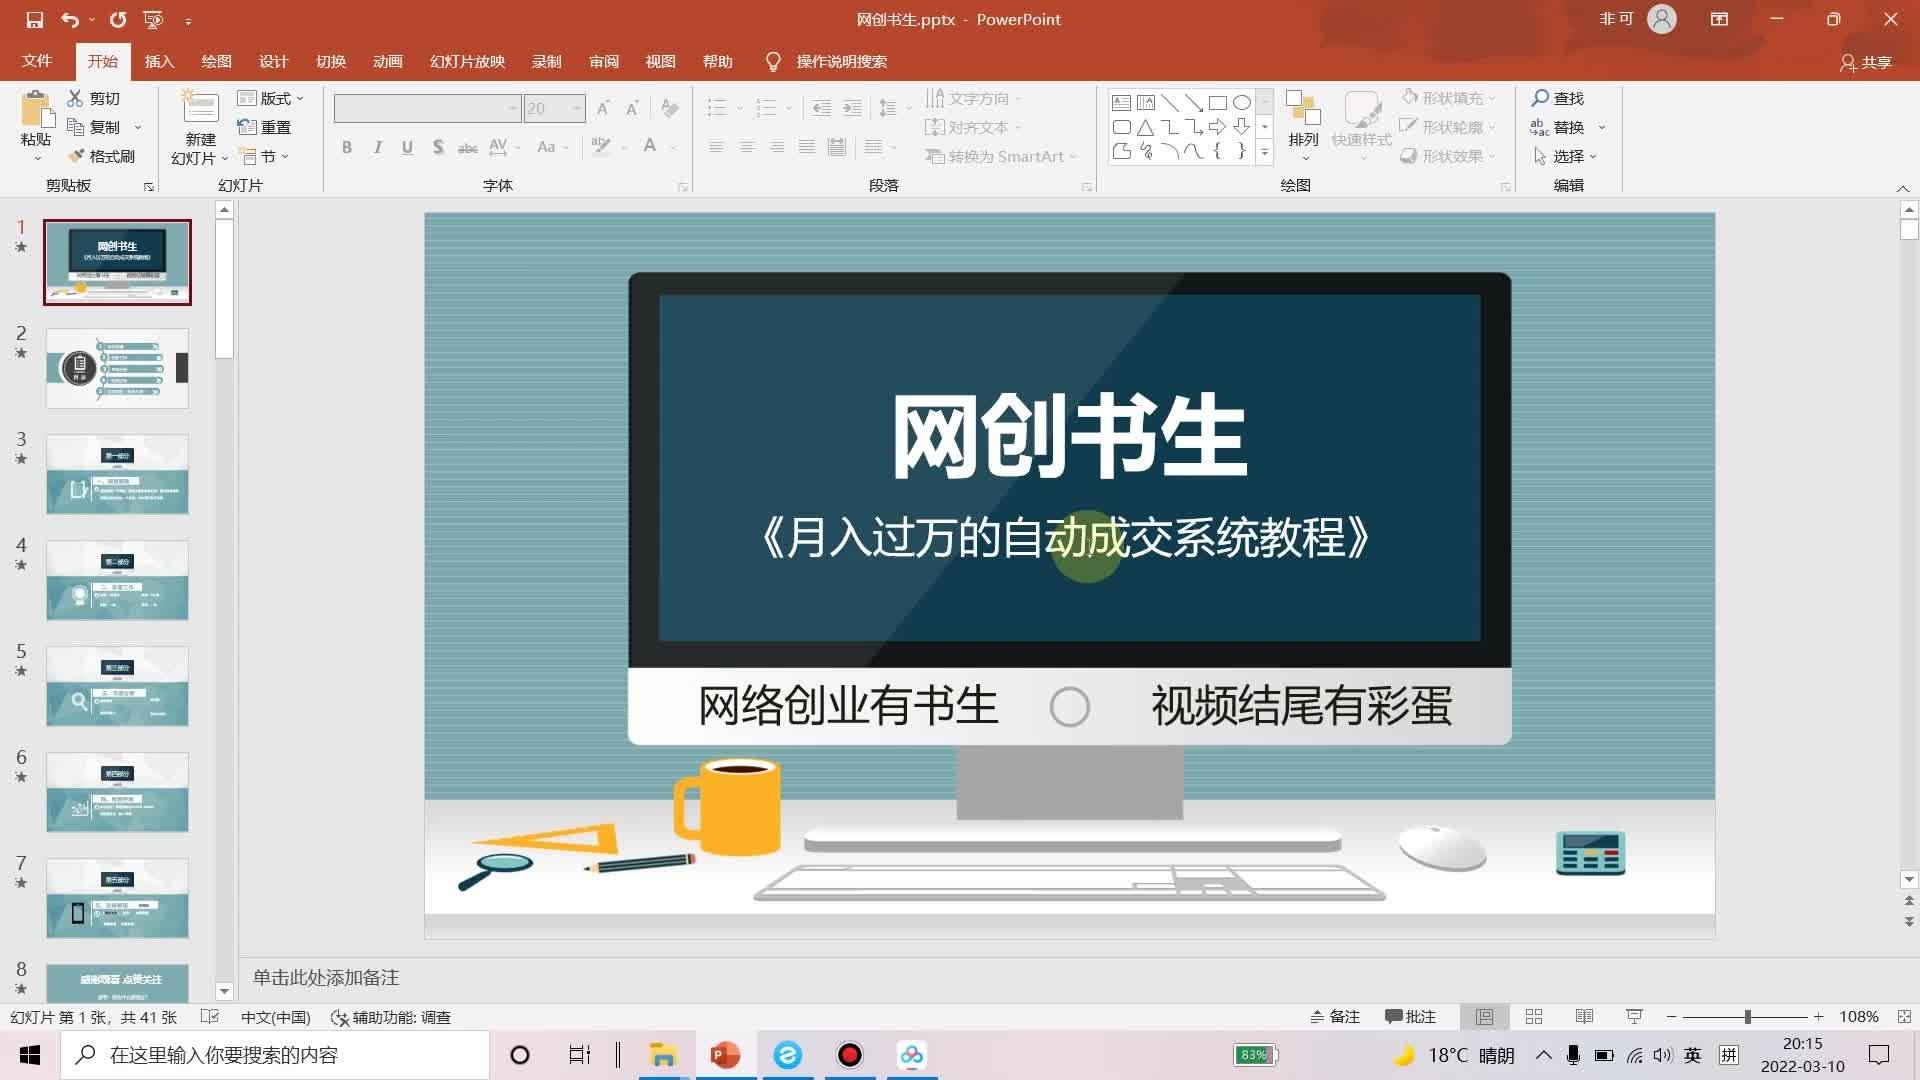The height and width of the screenshot is (1080, 1920).
Task: Open the Arrange tool
Action: click(1303, 118)
